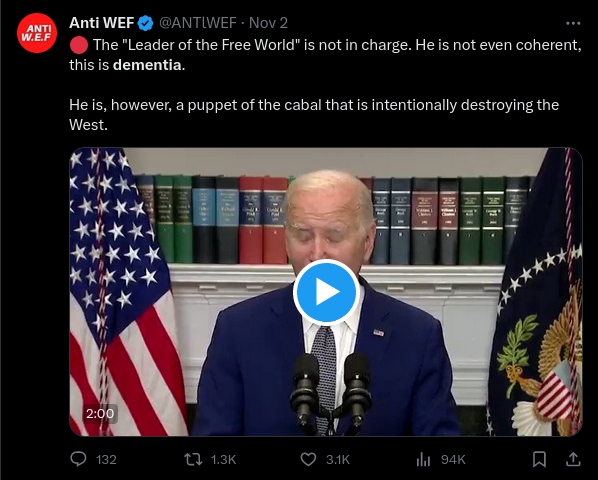Like the post with heart icon
This screenshot has height=480, width=598.
pyautogui.click(x=308, y=459)
